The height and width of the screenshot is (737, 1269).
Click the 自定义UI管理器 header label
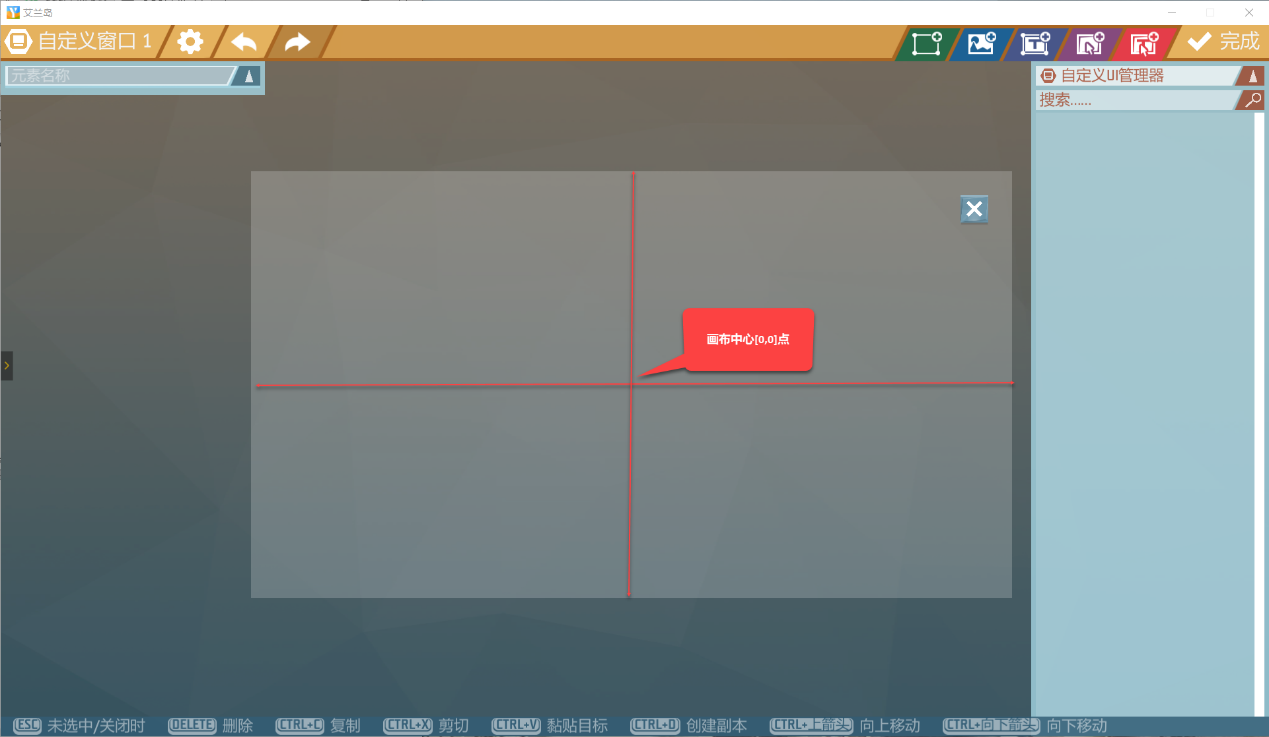pos(1112,76)
